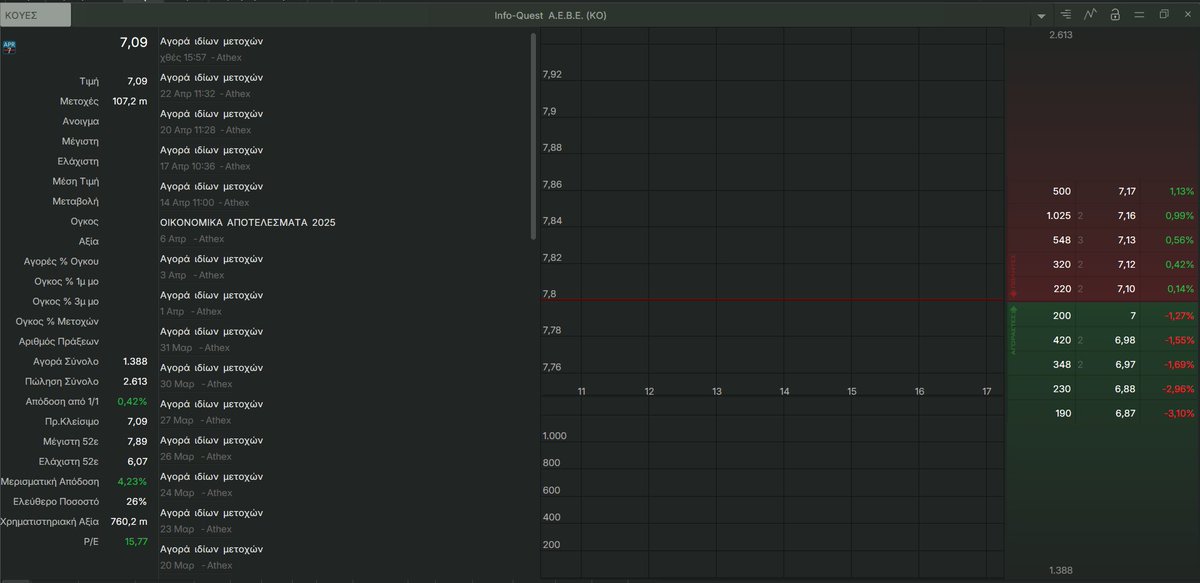The width and height of the screenshot is (1200, 583).
Task: Select the zigzag line chart icon in toolbar
Action: pyautogui.click(x=1090, y=14)
